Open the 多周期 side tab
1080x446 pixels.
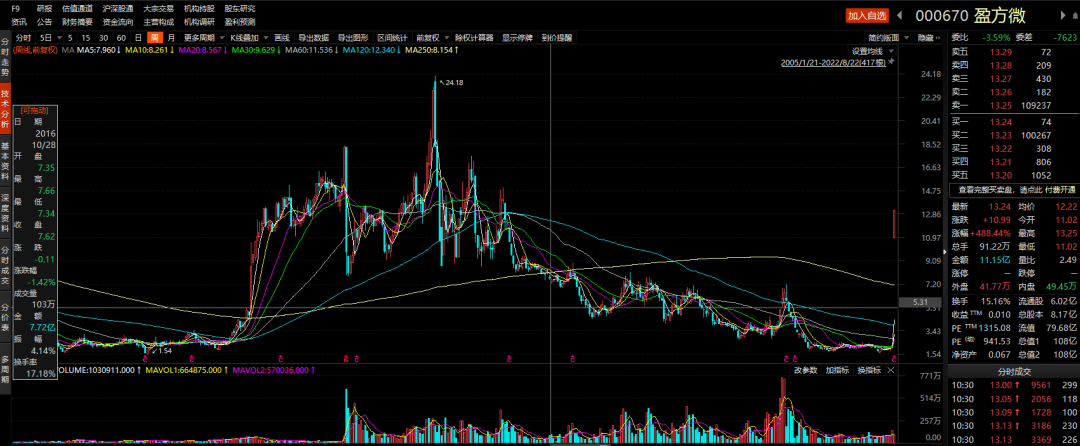(x=6, y=370)
